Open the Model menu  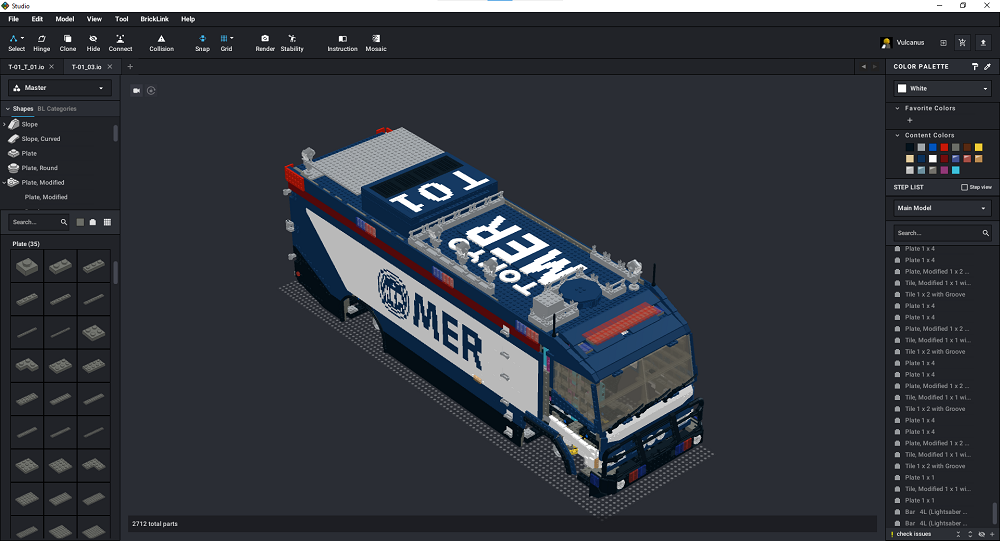coord(64,19)
